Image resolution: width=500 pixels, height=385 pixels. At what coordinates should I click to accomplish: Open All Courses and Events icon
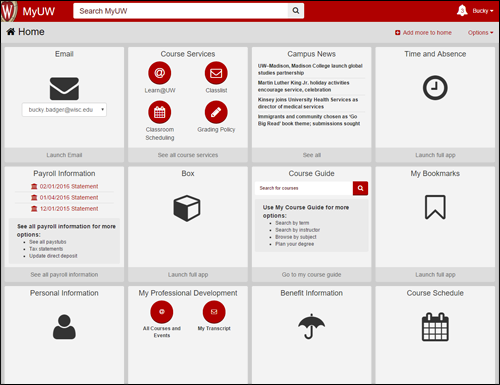(162, 312)
